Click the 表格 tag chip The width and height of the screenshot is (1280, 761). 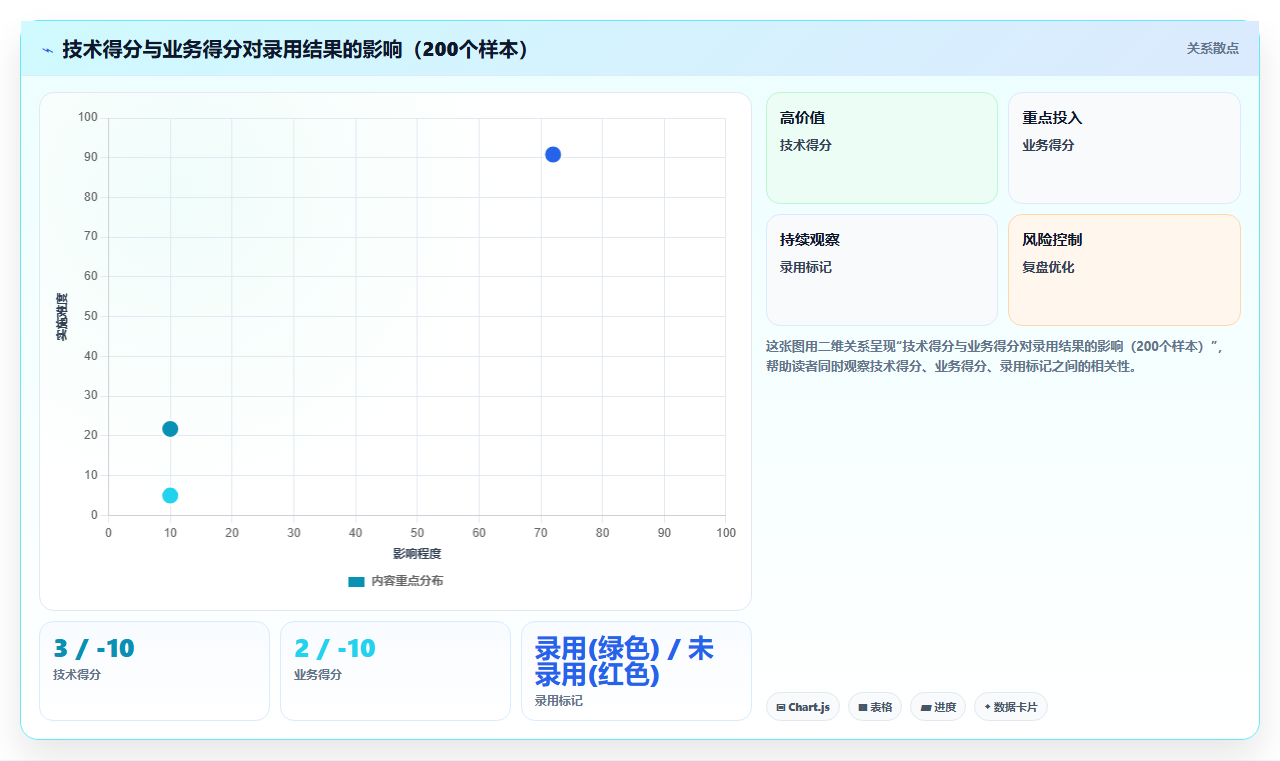point(875,707)
